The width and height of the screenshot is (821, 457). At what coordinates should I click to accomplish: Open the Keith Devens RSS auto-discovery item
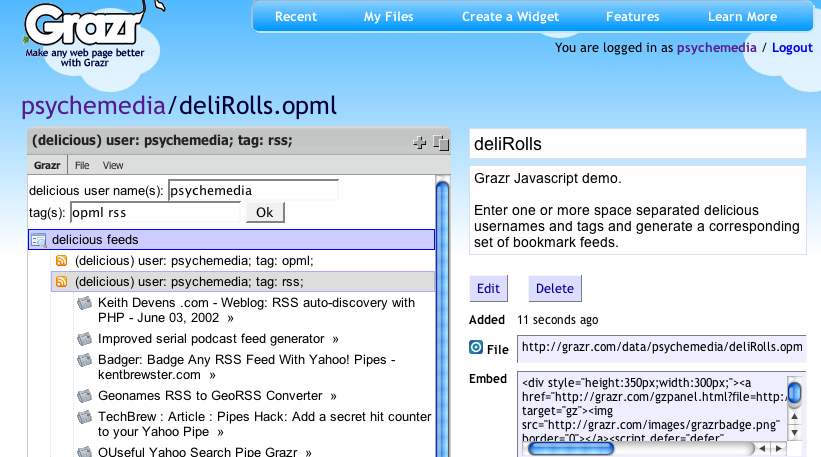256,310
